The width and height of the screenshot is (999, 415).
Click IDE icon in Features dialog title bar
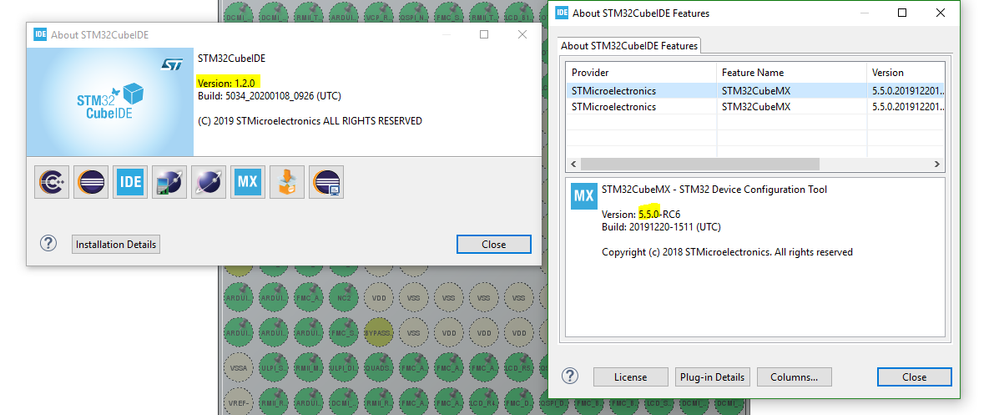[562, 12]
